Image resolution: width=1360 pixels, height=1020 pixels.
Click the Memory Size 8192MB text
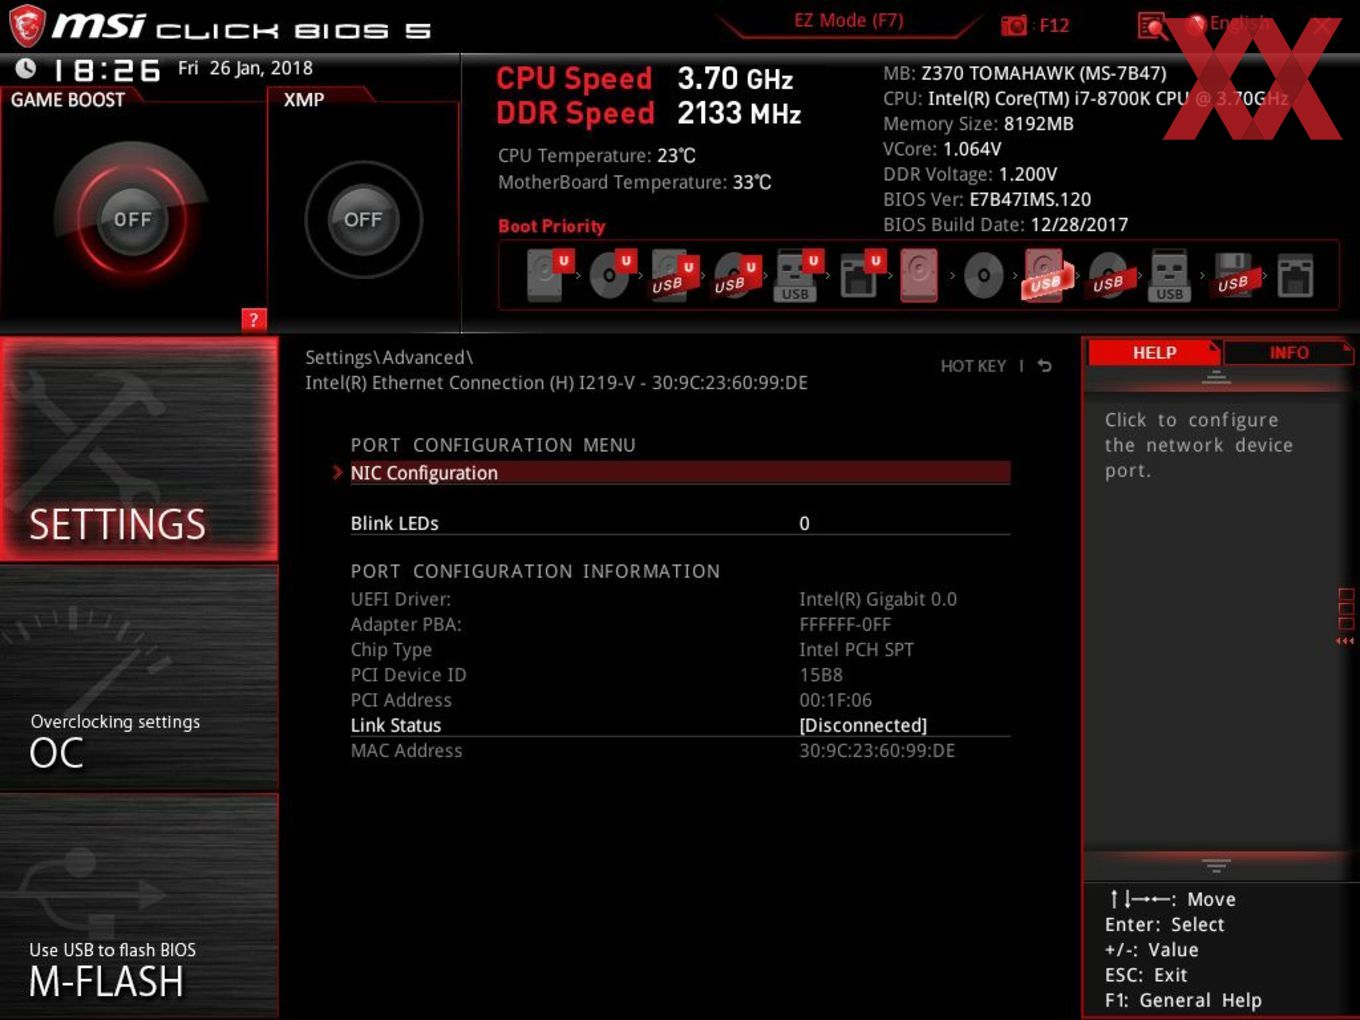978,124
